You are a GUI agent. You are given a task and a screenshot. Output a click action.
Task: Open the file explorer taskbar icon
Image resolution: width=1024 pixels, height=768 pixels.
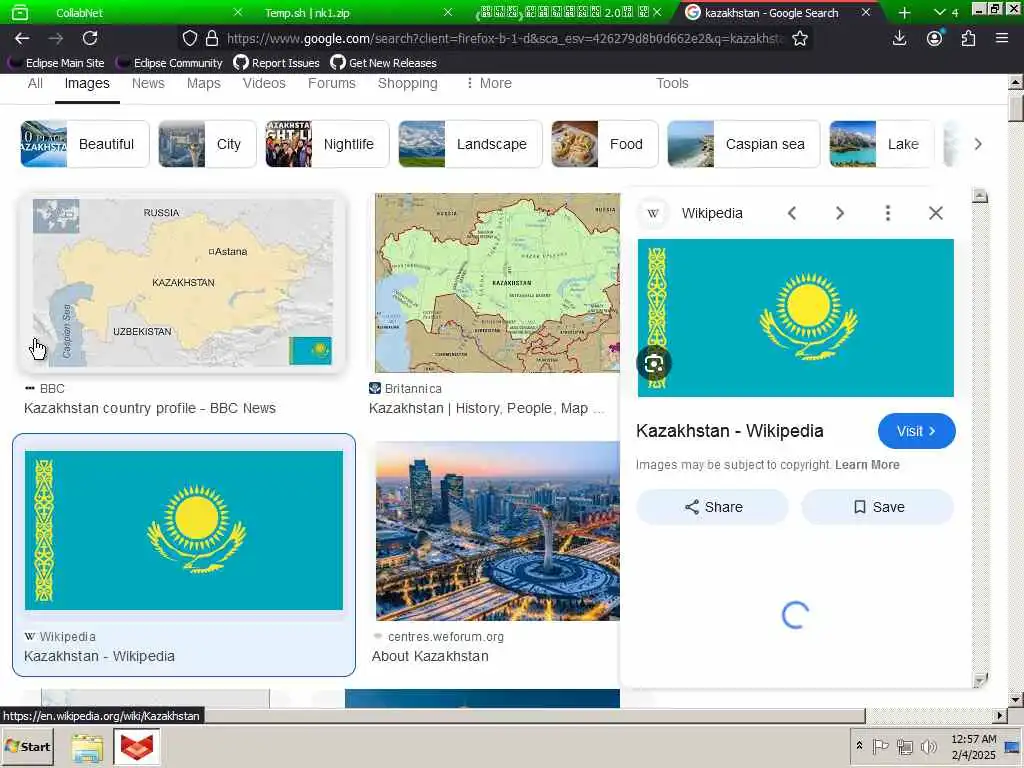point(88,747)
